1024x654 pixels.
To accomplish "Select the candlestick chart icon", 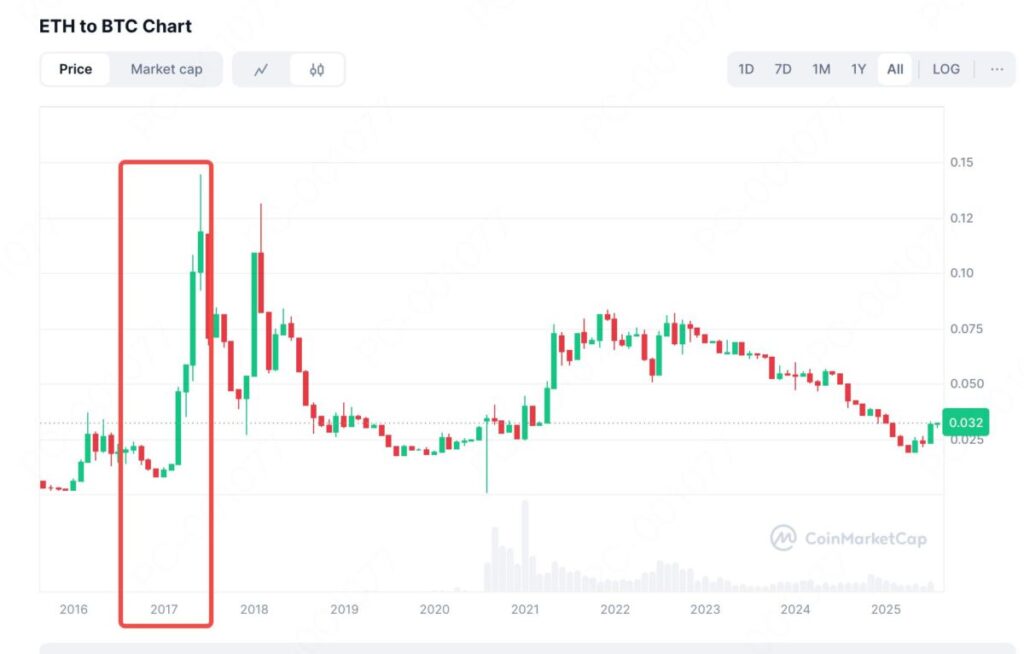I will coord(316,69).
